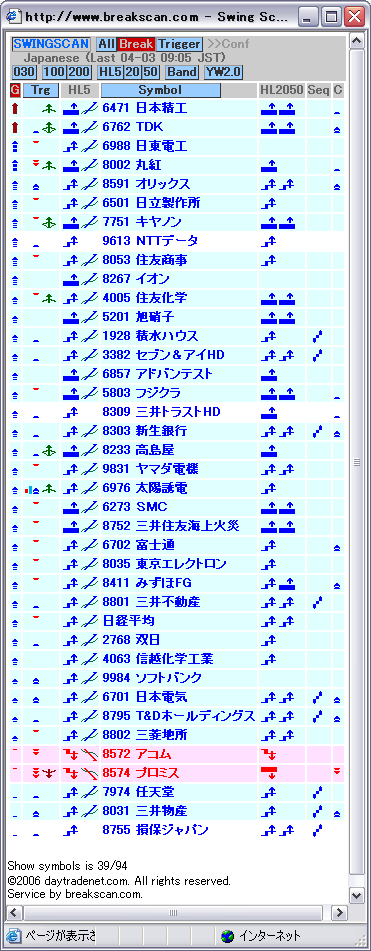Click the vertical scrollbar up arrow

coord(357,42)
